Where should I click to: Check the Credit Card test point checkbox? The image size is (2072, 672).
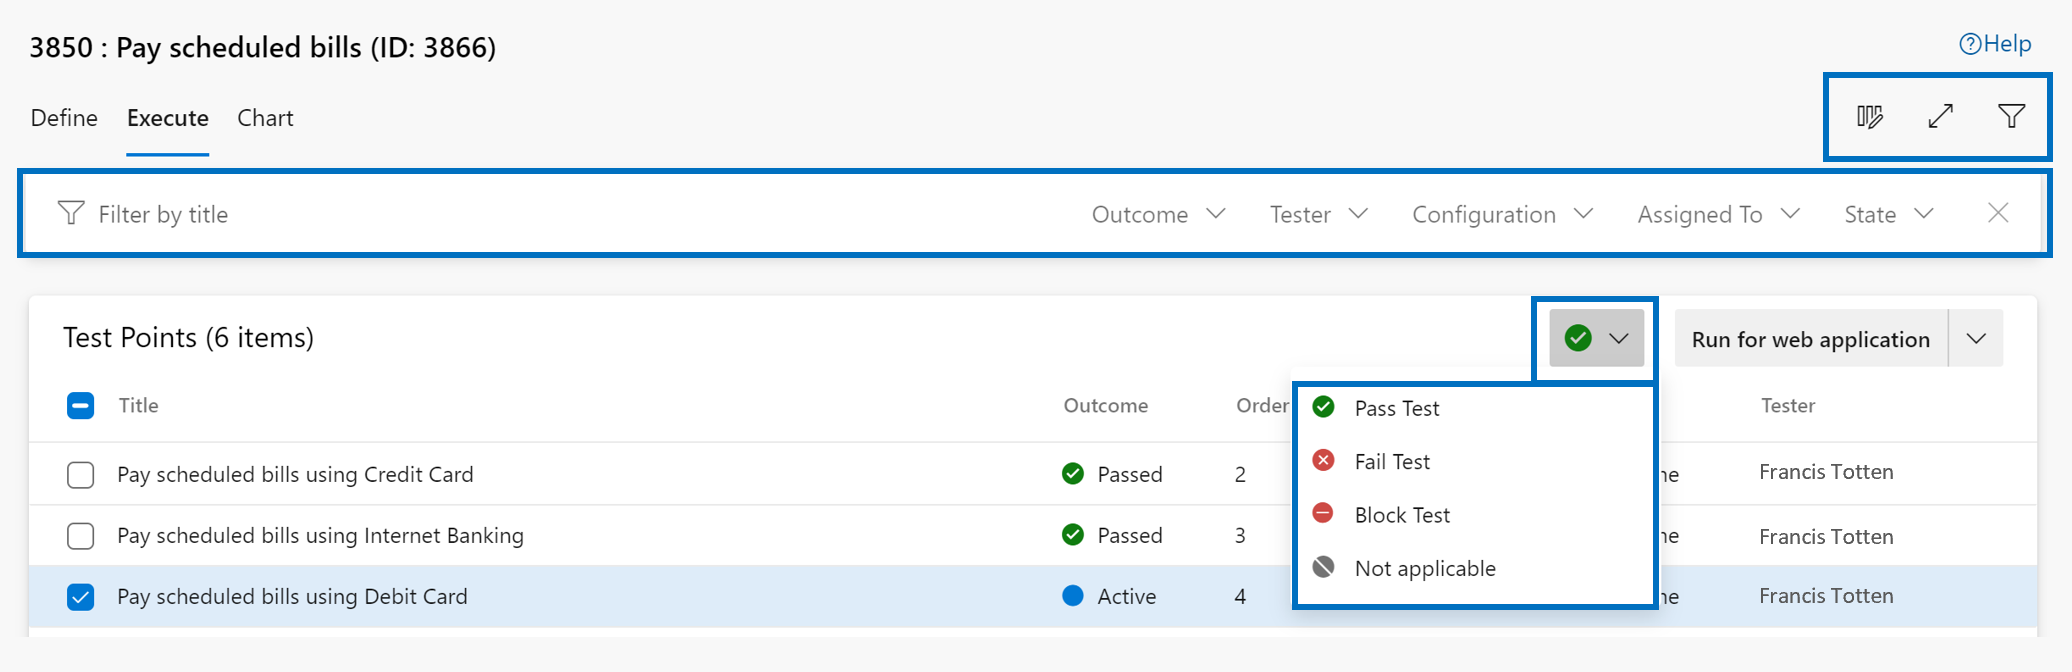click(81, 474)
